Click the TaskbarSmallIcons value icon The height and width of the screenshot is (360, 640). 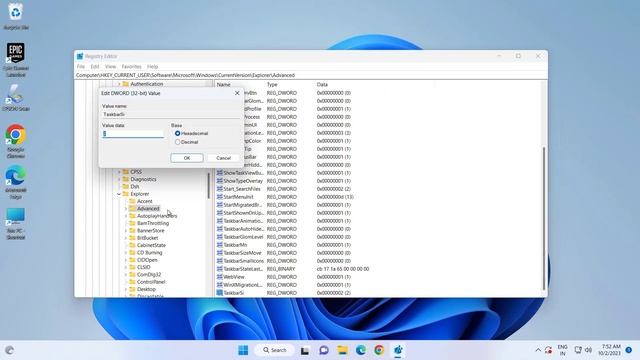pyautogui.click(x=220, y=261)
